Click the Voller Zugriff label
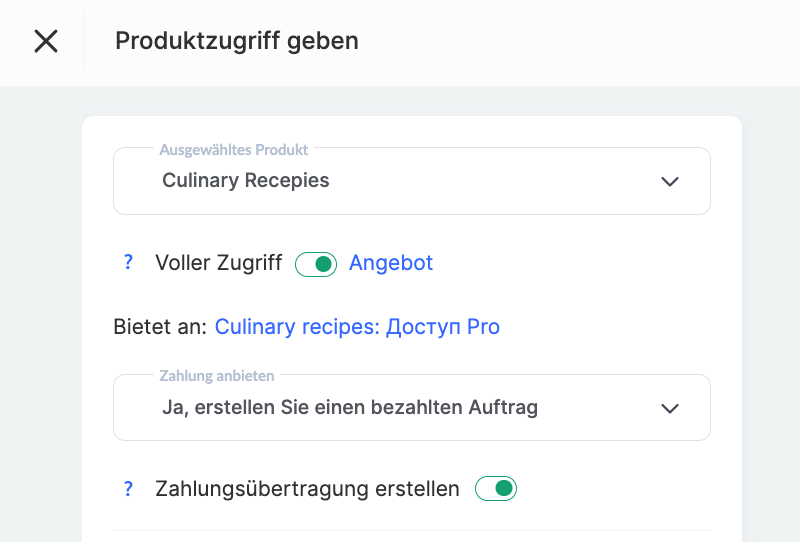The width and height of the screenshot is (800, 542). tap(219, 263)
